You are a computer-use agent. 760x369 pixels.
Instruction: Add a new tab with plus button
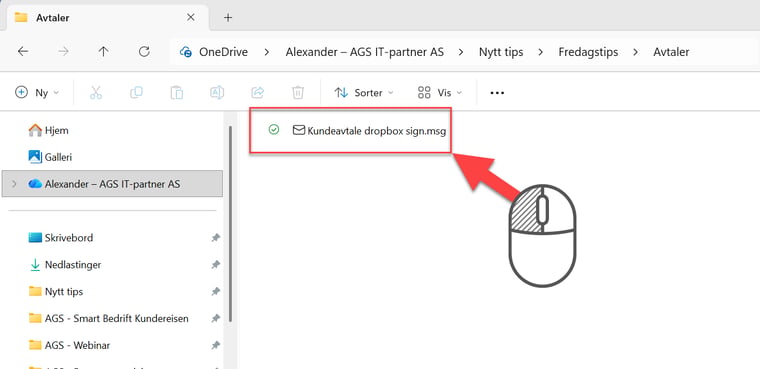(228, 17)
